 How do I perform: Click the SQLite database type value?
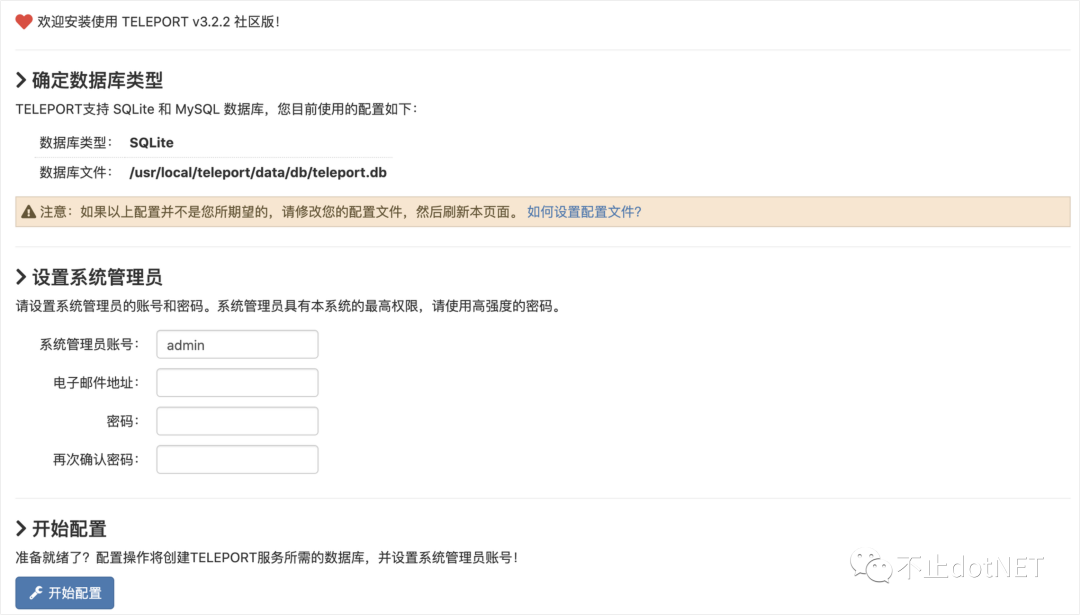click(x=152, y=143)
